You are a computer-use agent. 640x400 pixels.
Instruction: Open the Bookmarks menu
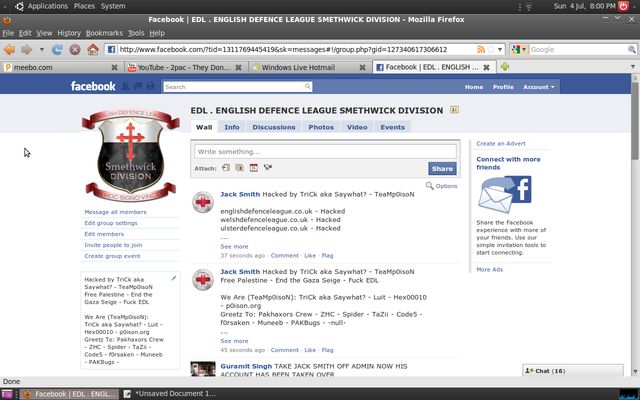[x=104, y=33]
